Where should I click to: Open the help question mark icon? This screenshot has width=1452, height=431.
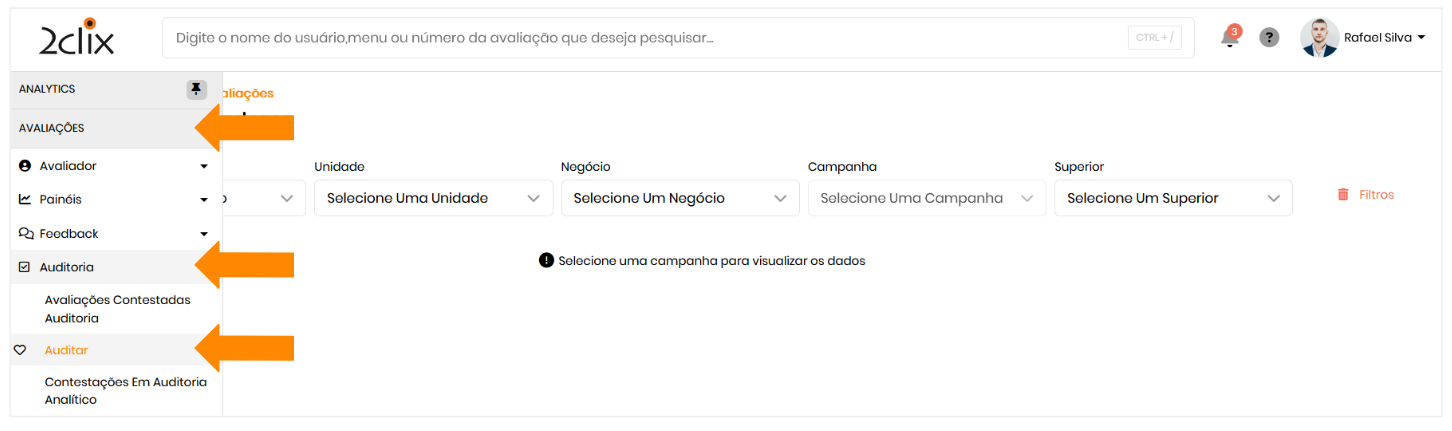pyautogui.click(x=1269, y=38)
